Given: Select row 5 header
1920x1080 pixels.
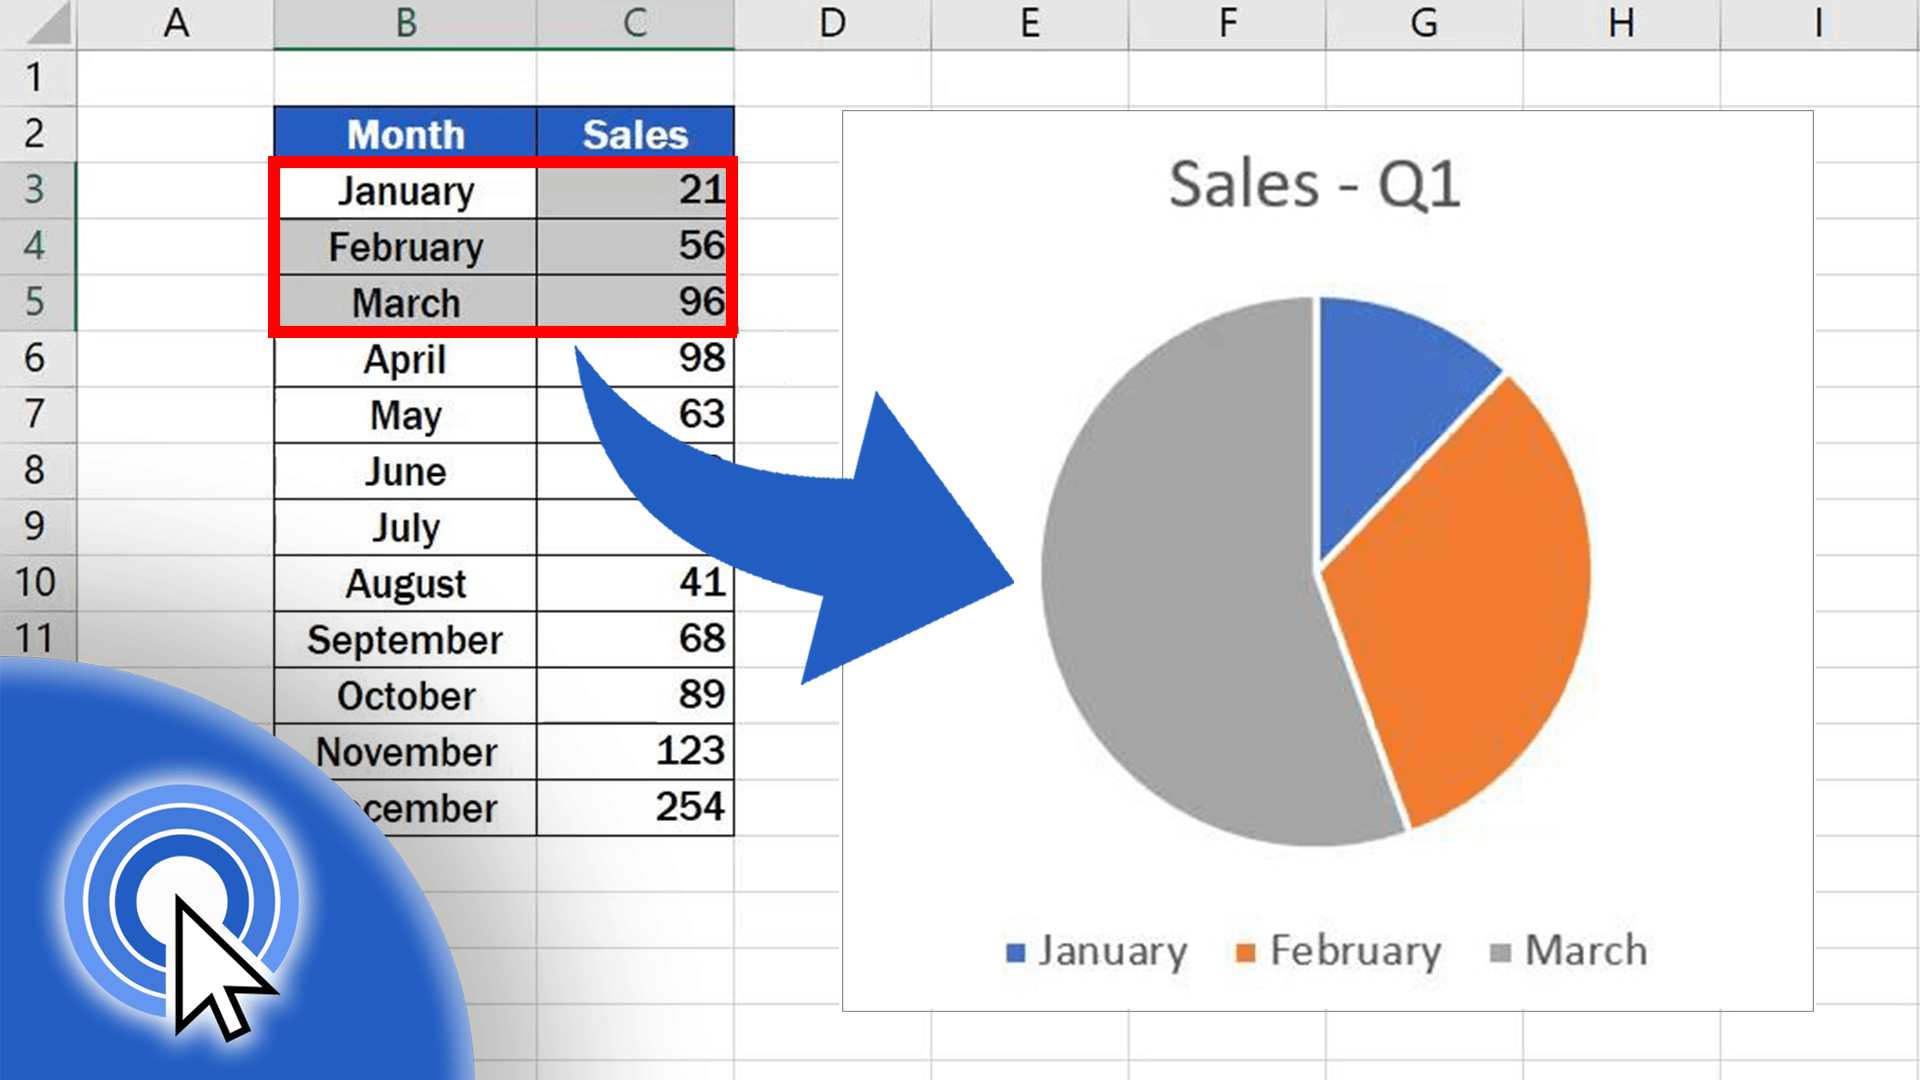Looking at the screenshot, I should coord(37,301).
